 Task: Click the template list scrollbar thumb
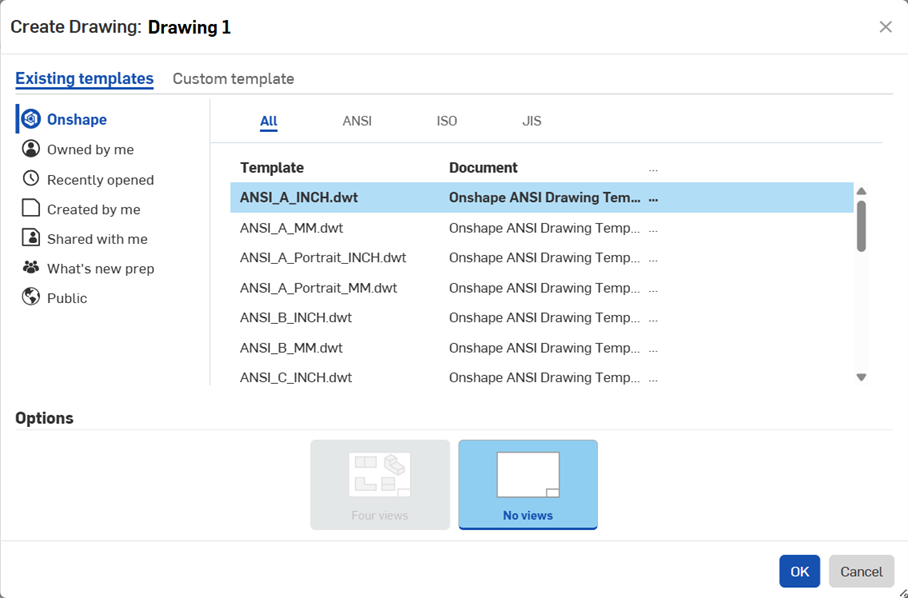pos(861,226)
